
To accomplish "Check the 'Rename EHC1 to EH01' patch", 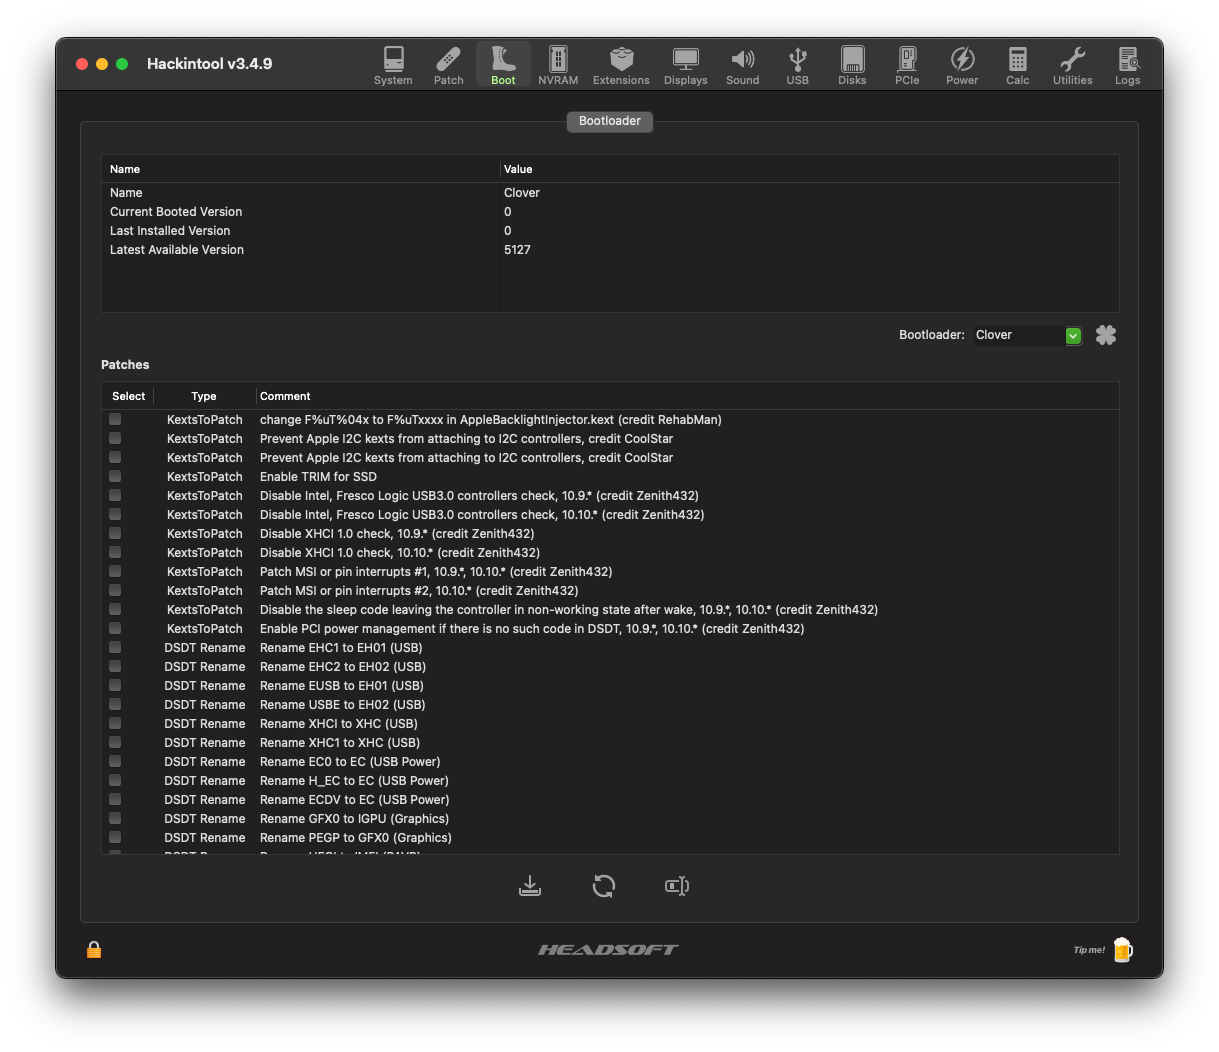I will pos(115,648).
